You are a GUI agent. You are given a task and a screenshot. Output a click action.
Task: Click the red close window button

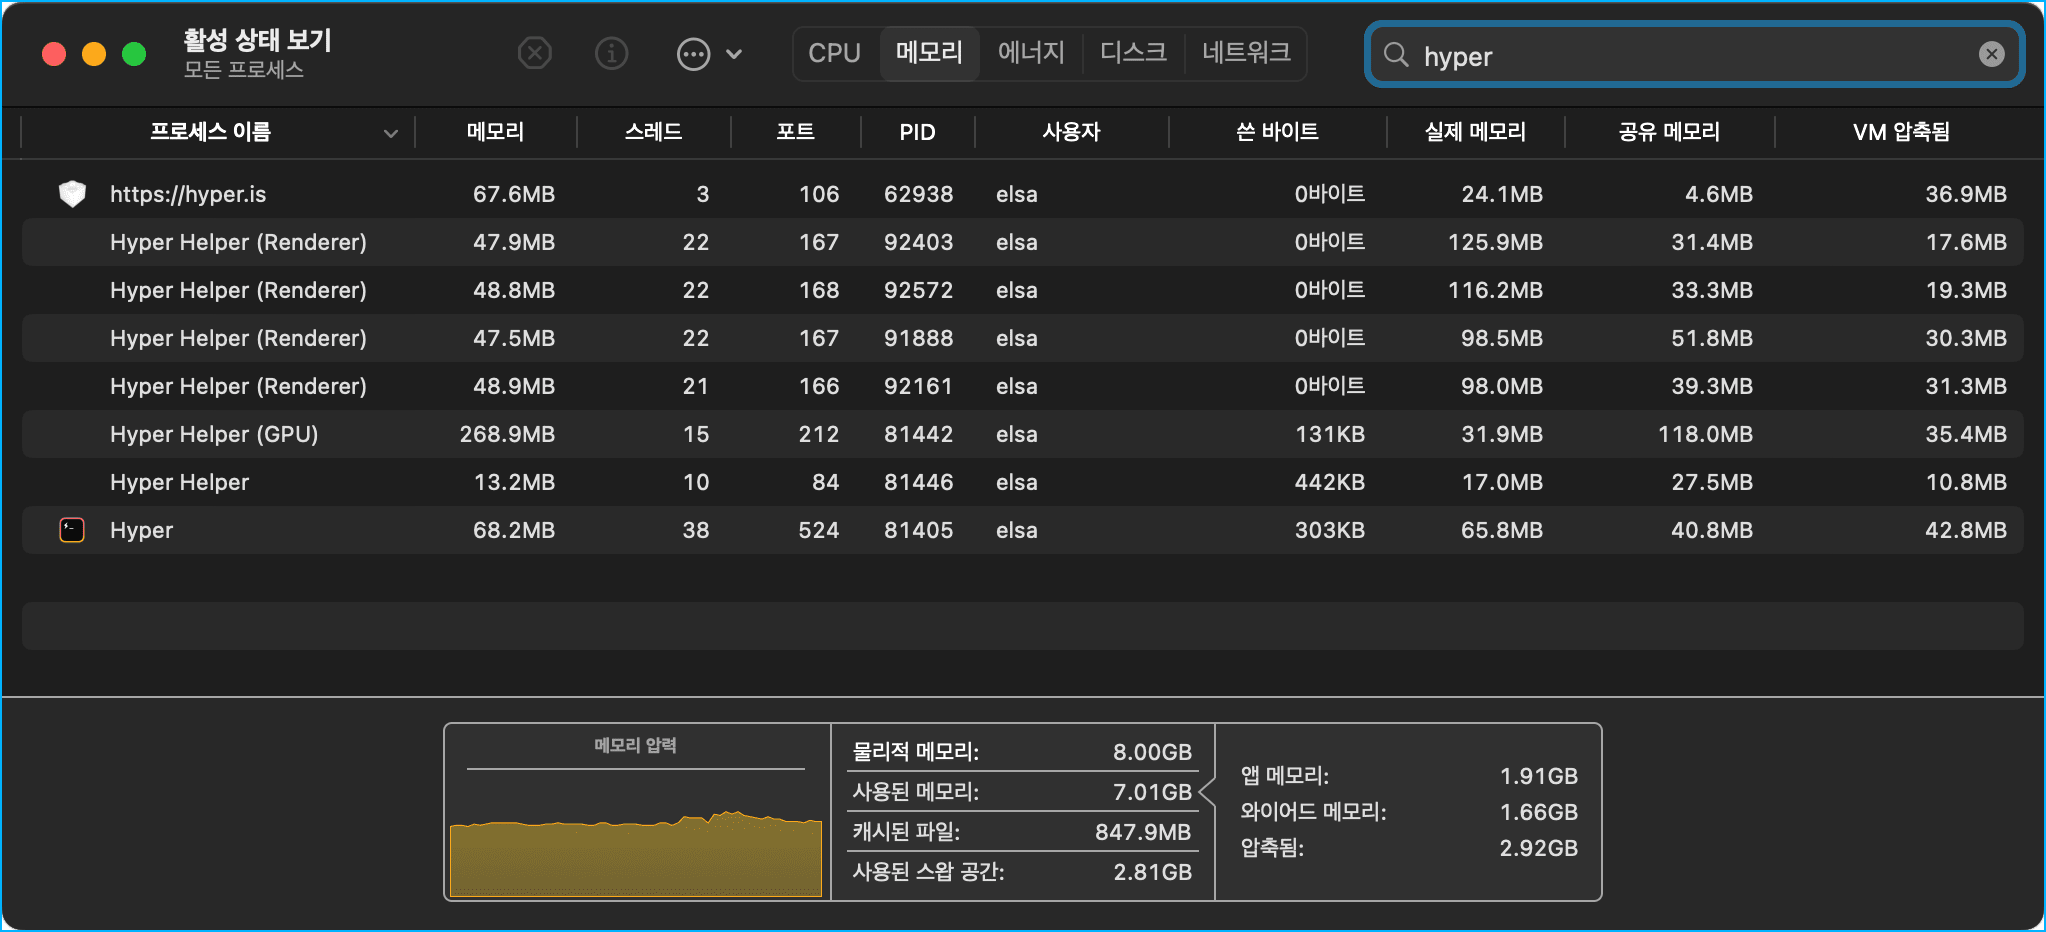point(54,54)
